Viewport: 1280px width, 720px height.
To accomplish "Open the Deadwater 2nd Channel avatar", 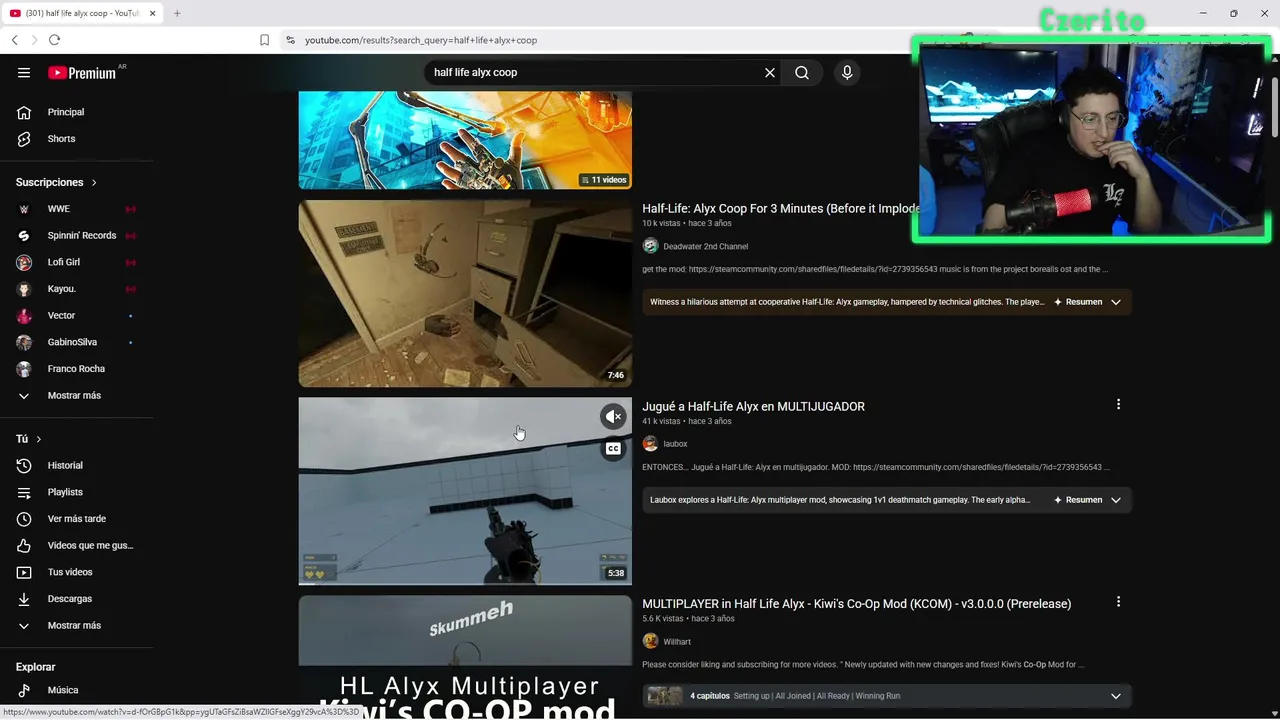I will (650, 246).
